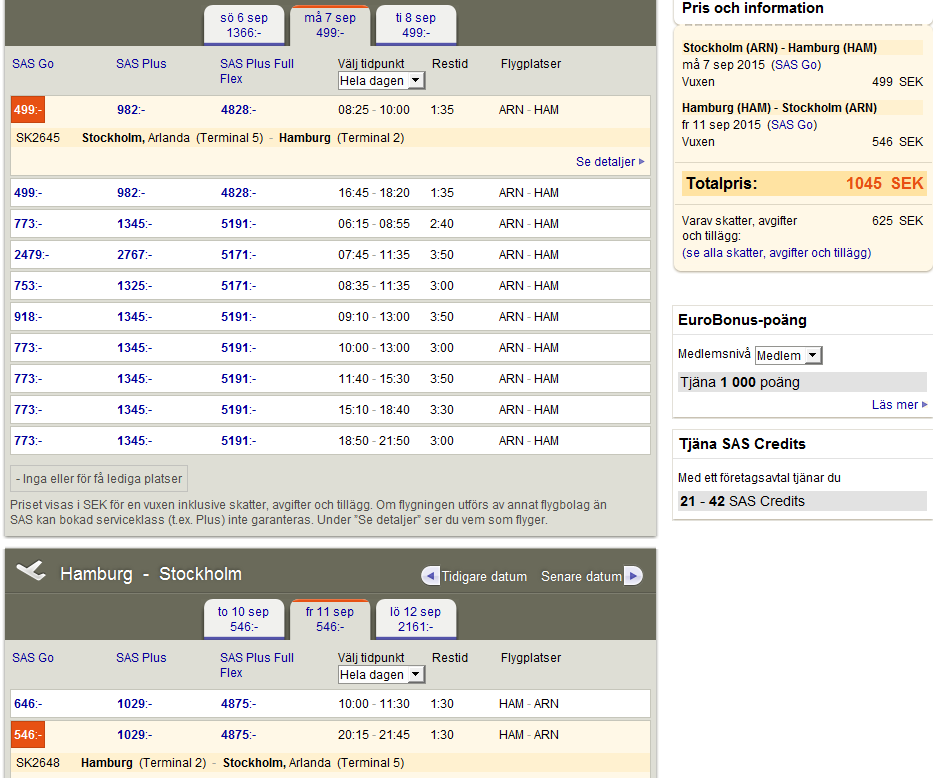Choose the 773:- fare for 10:00 outbound flight
933x778 pixels.
click(28, 347)
